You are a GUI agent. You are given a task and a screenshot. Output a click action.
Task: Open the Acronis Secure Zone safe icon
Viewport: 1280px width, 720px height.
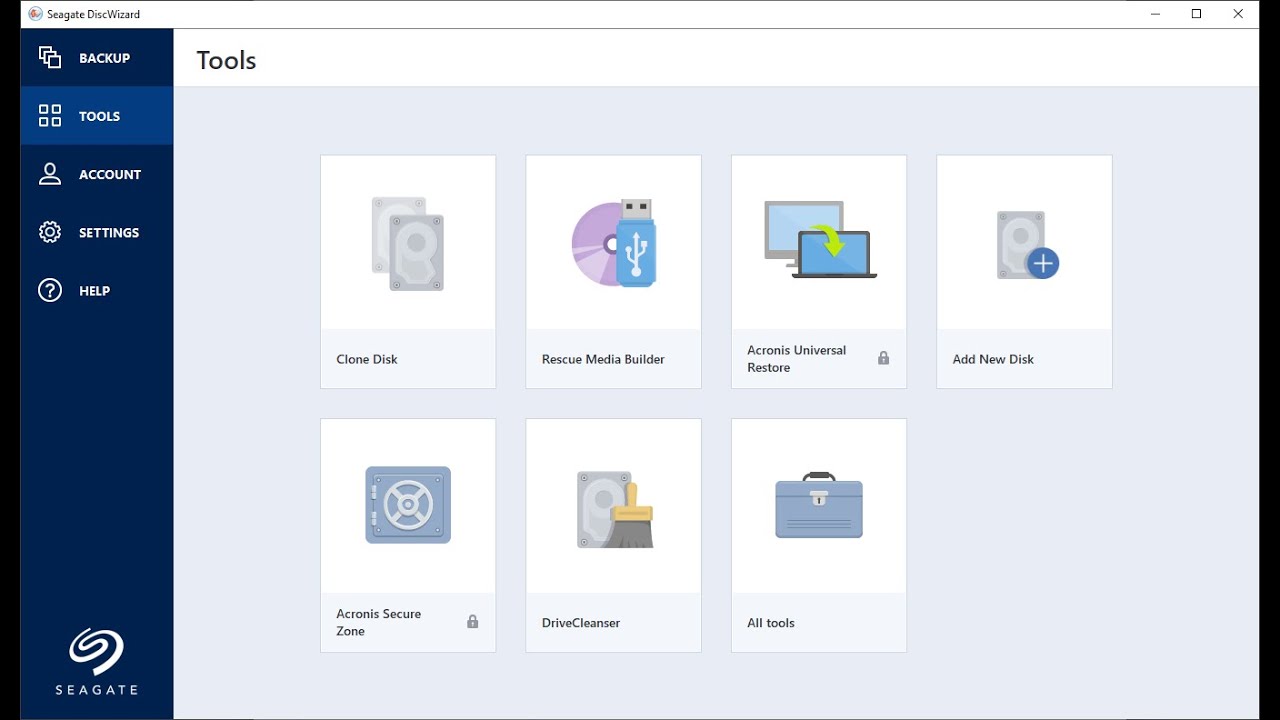point(408,505)
